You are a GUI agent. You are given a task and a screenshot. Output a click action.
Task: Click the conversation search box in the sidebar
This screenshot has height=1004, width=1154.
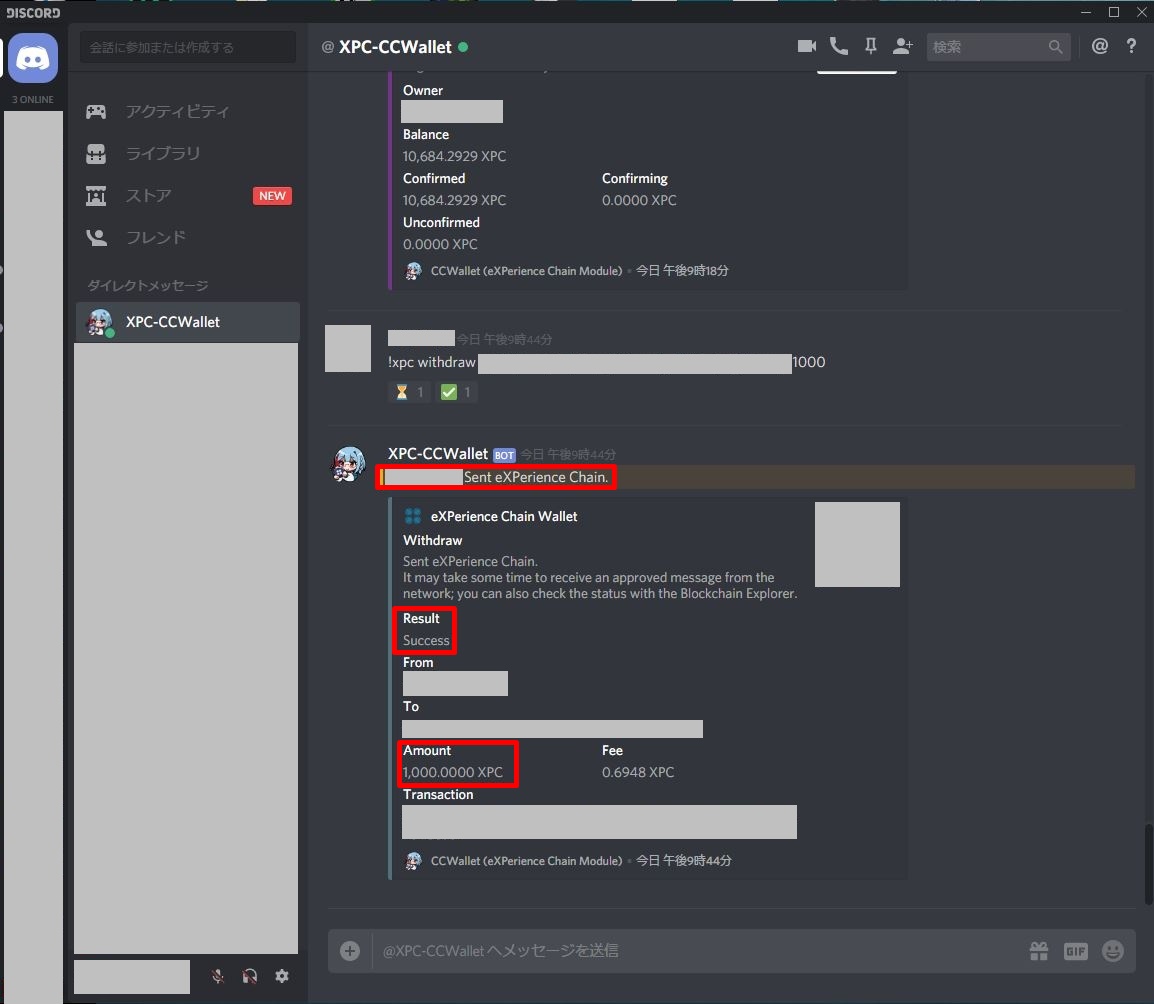click(188, 47)
